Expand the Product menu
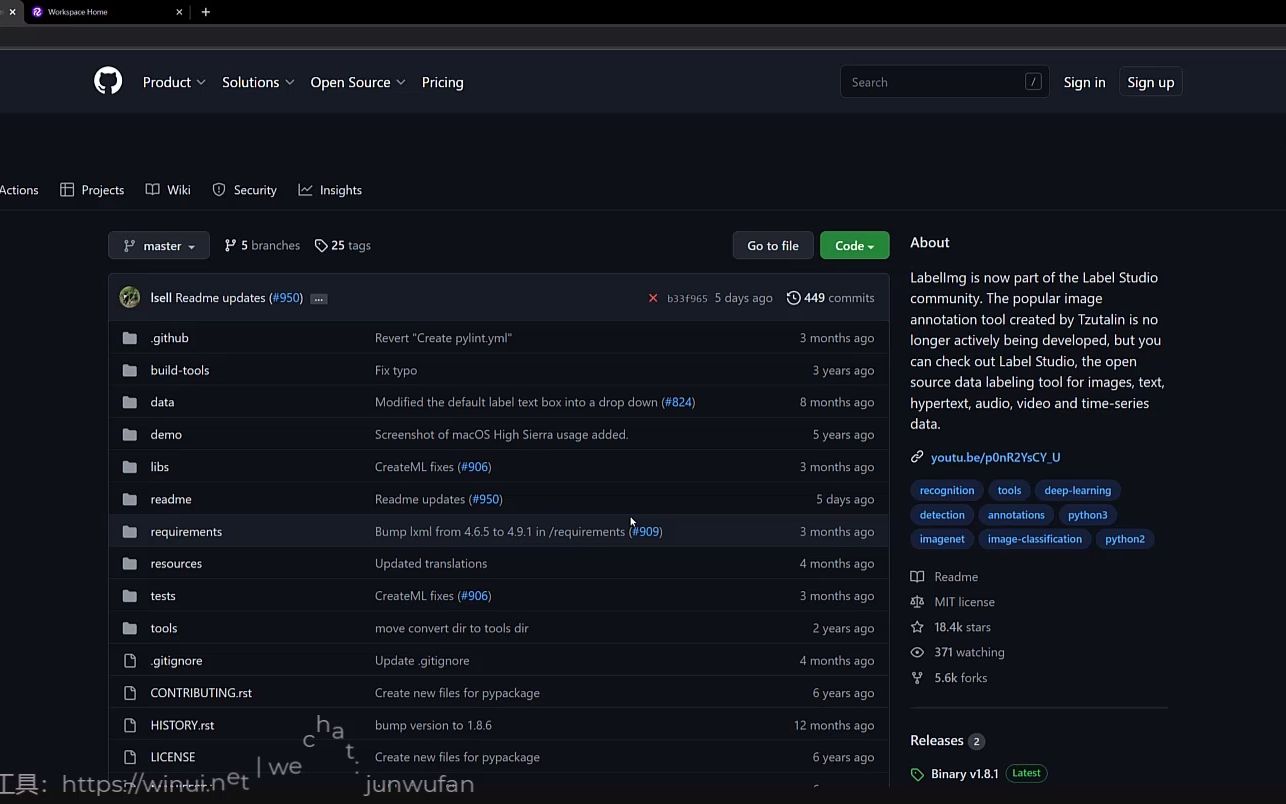Screen dimensions: 1286x804 [174, 82]
